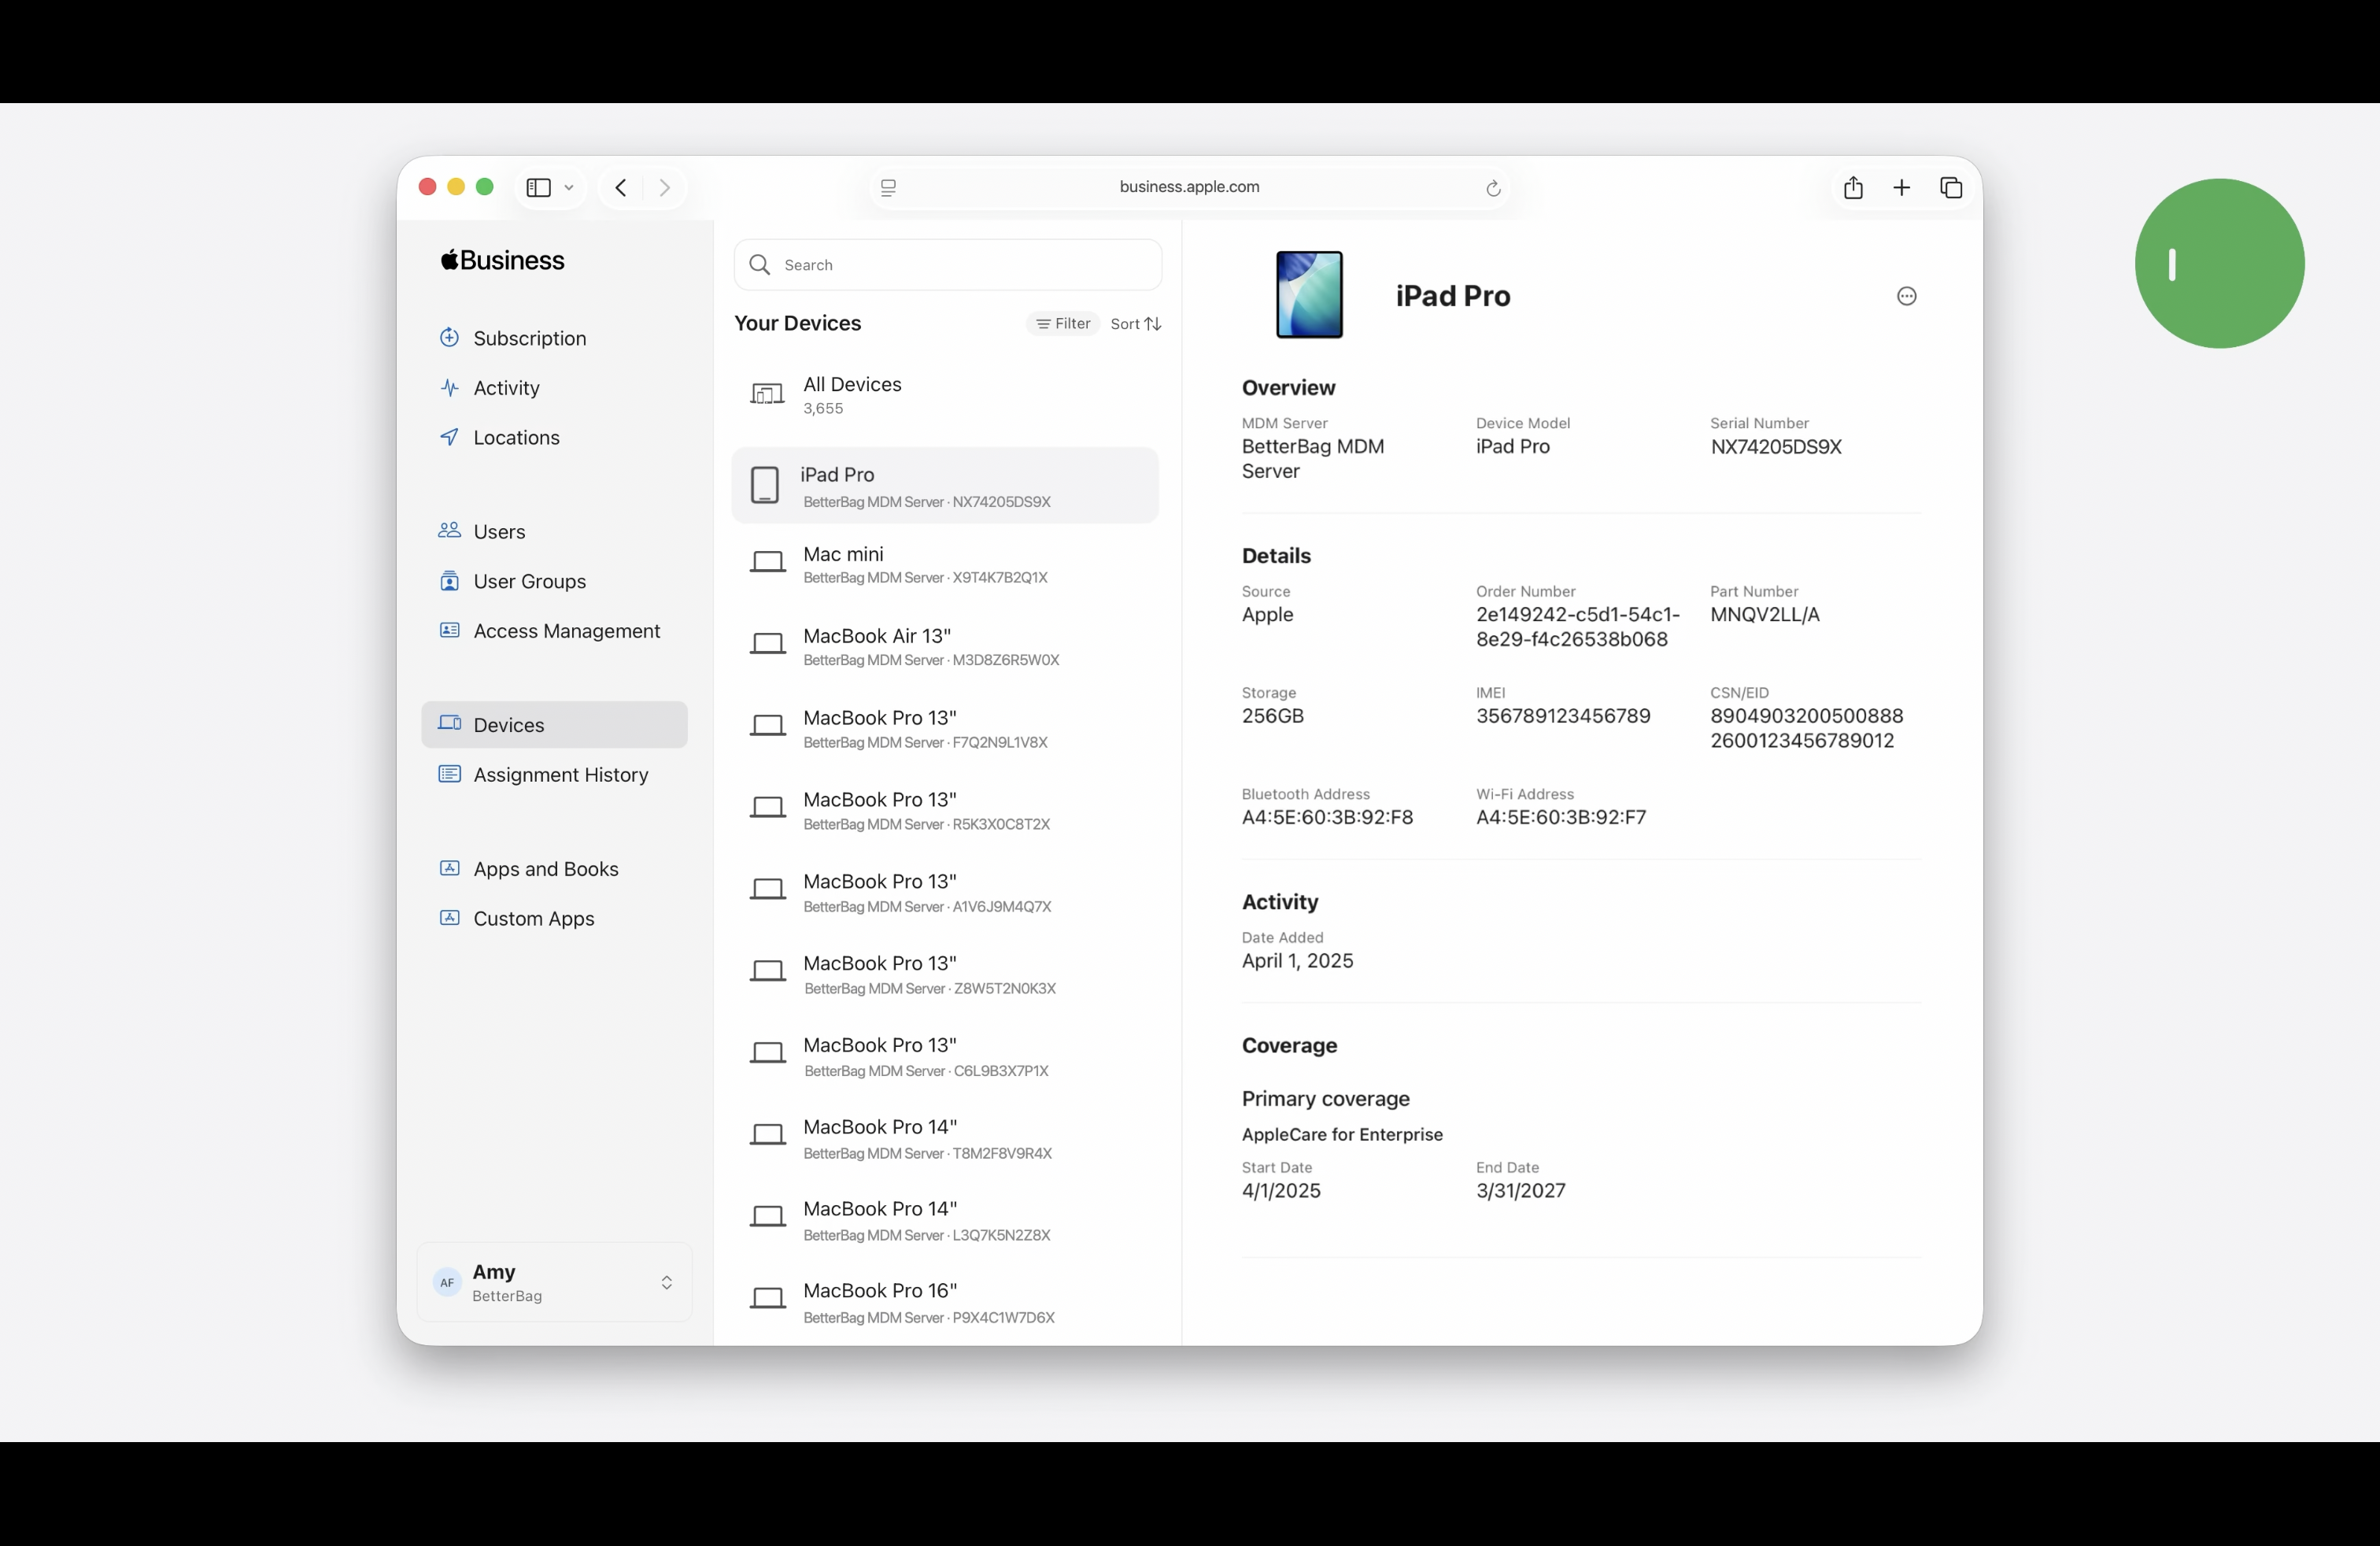Select the iPad Pro NX74205DS9X device

(945, 486)
